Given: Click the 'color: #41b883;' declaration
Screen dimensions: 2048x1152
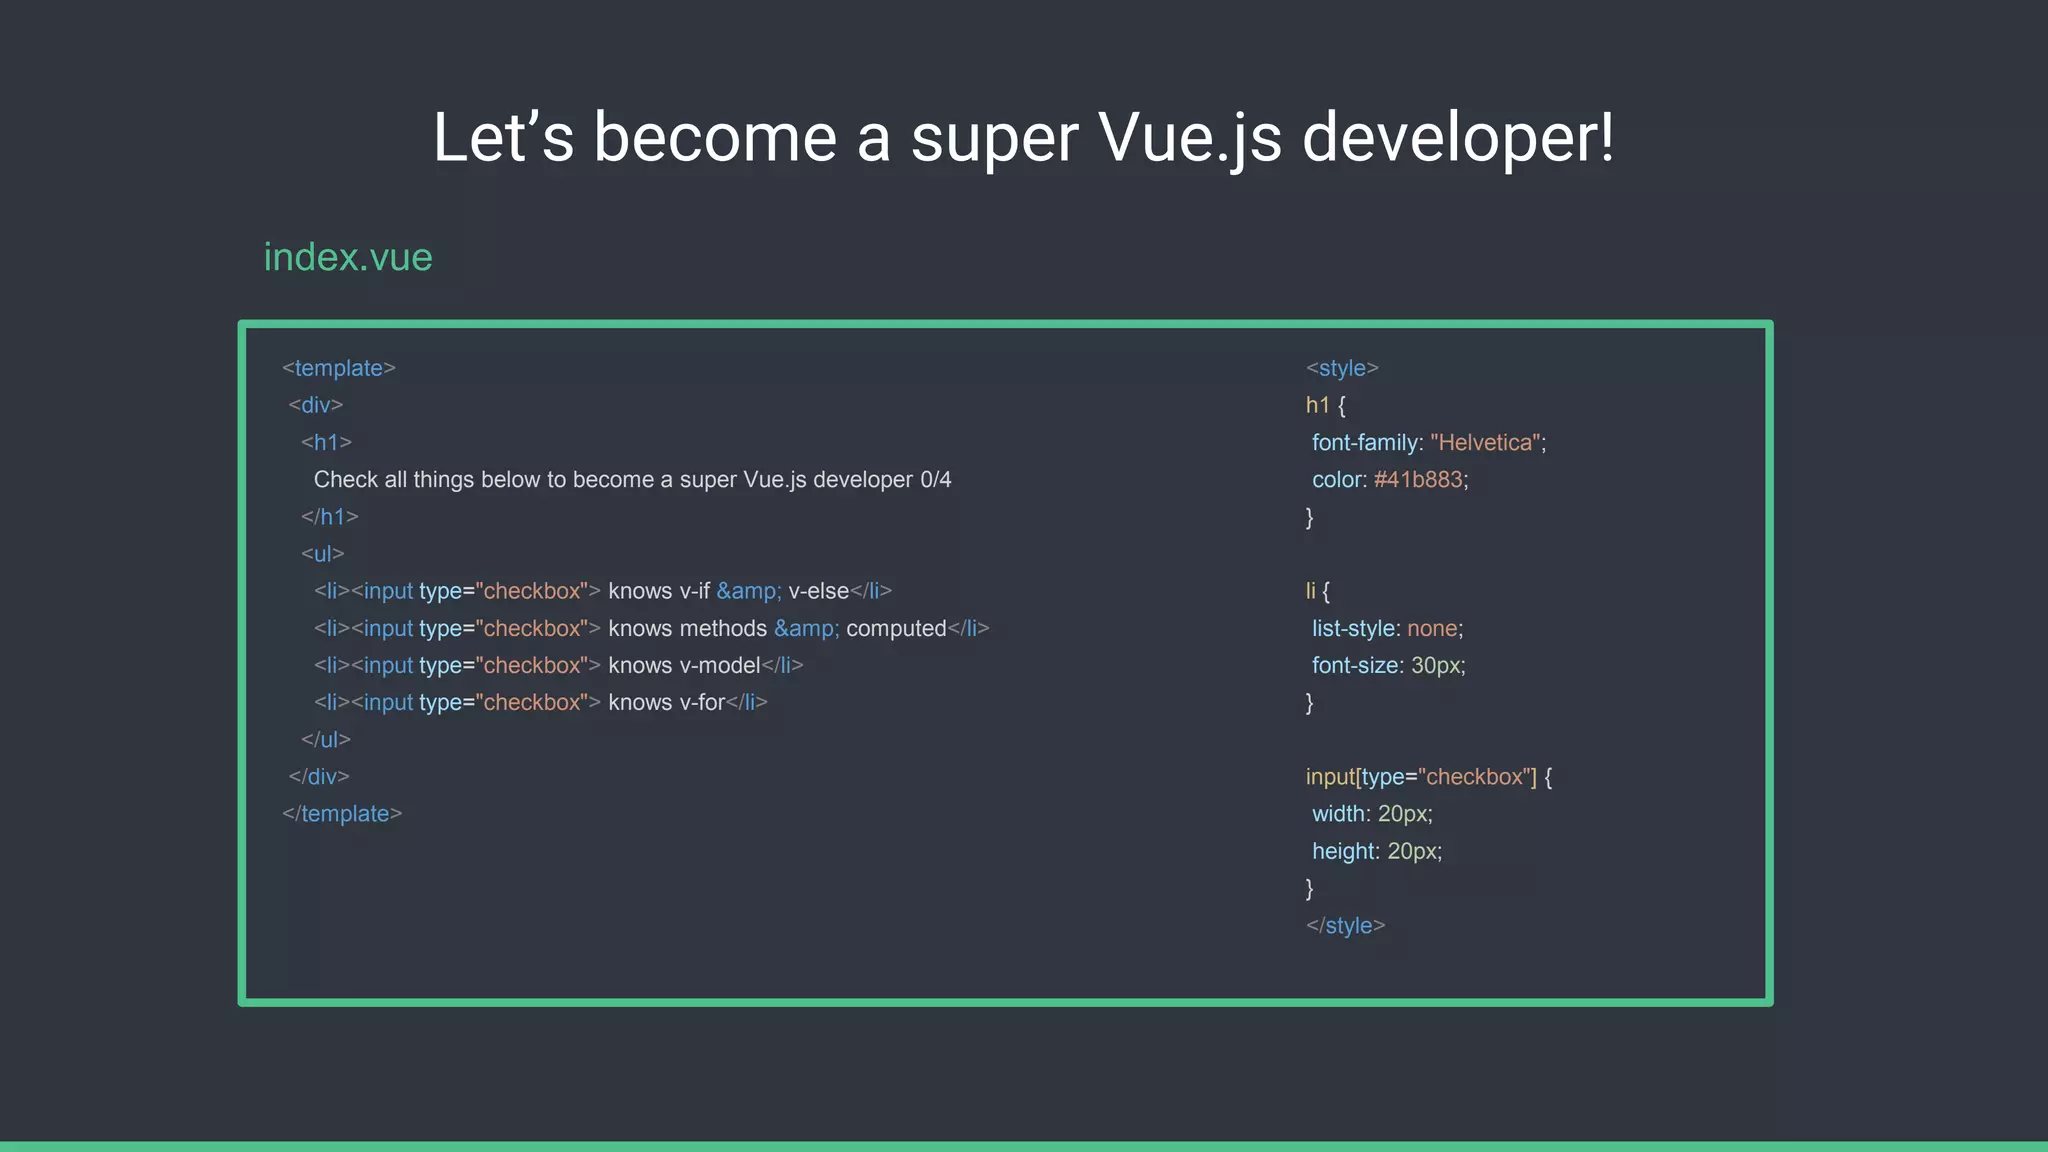Looking at the screenshot, I should pos(1390,480).
